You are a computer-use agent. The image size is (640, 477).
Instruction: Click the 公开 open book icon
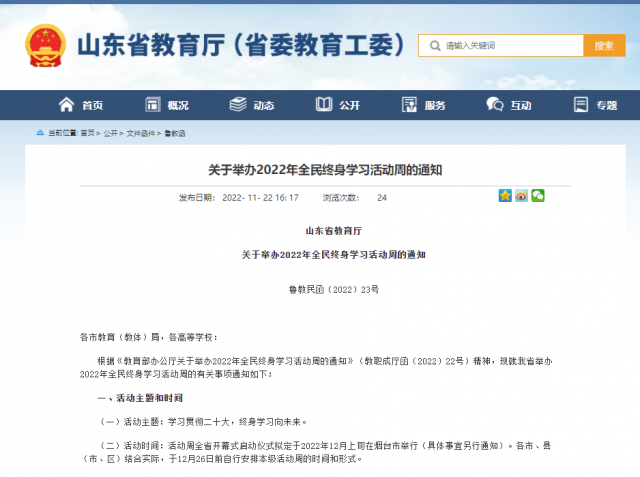324,105
